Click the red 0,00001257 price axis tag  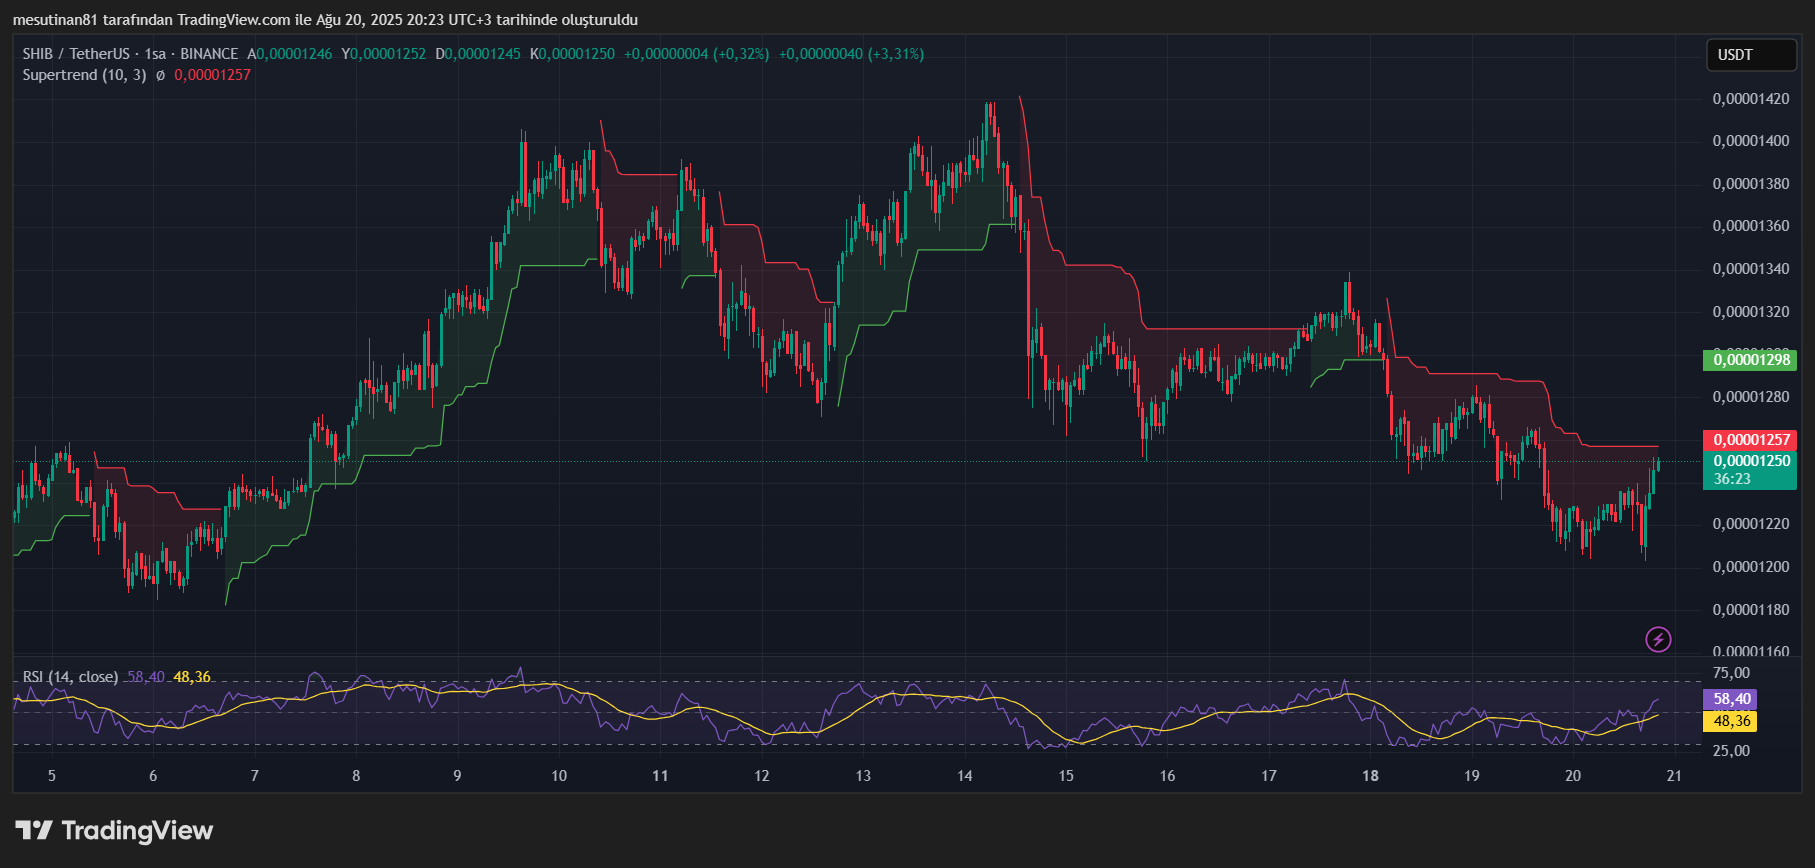[1750, 440]
